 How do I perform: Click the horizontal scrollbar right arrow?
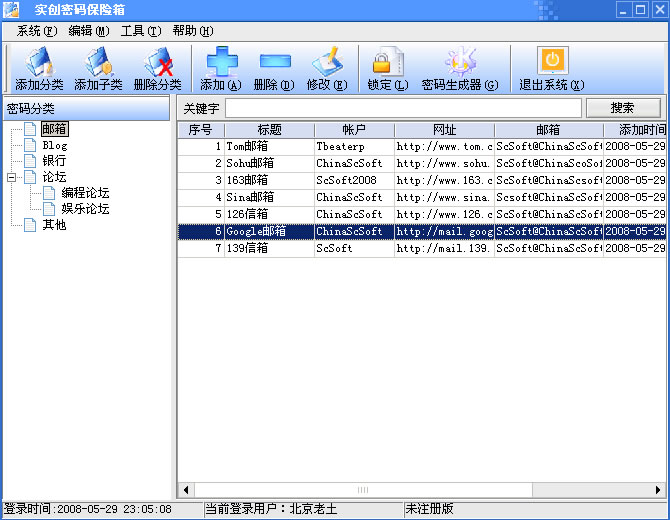[658, 490]
